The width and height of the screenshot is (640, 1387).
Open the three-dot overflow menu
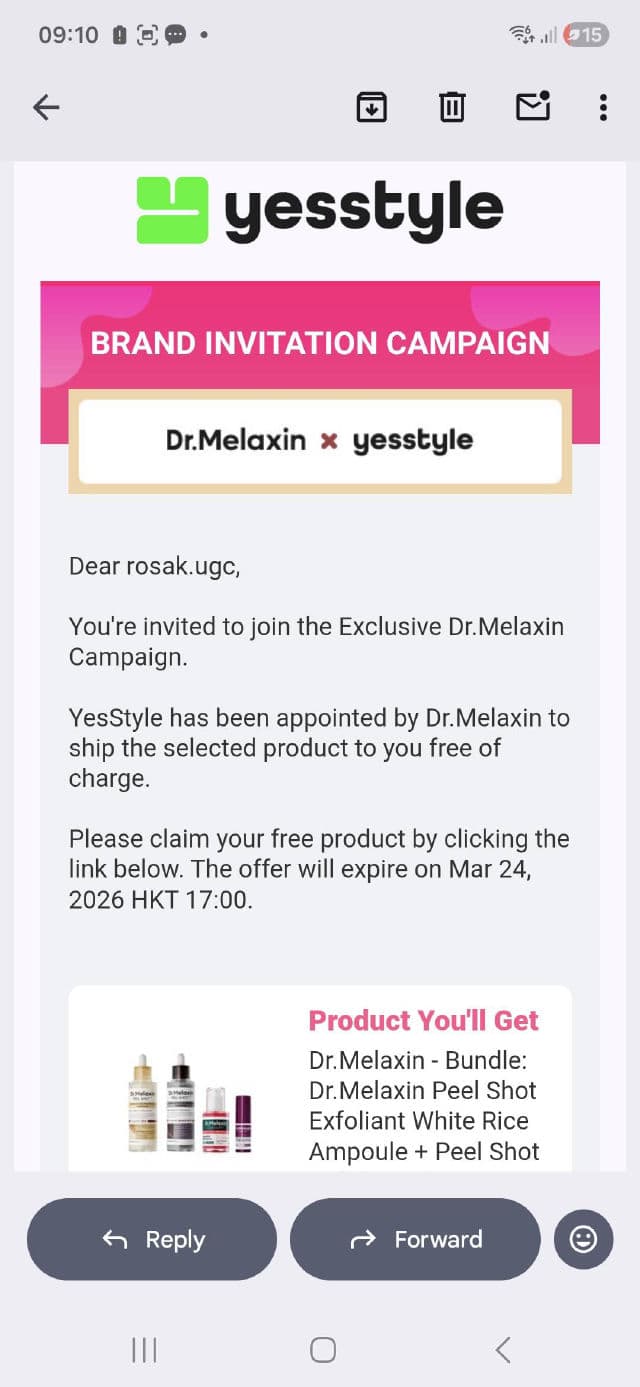click(x=603, y=107)
